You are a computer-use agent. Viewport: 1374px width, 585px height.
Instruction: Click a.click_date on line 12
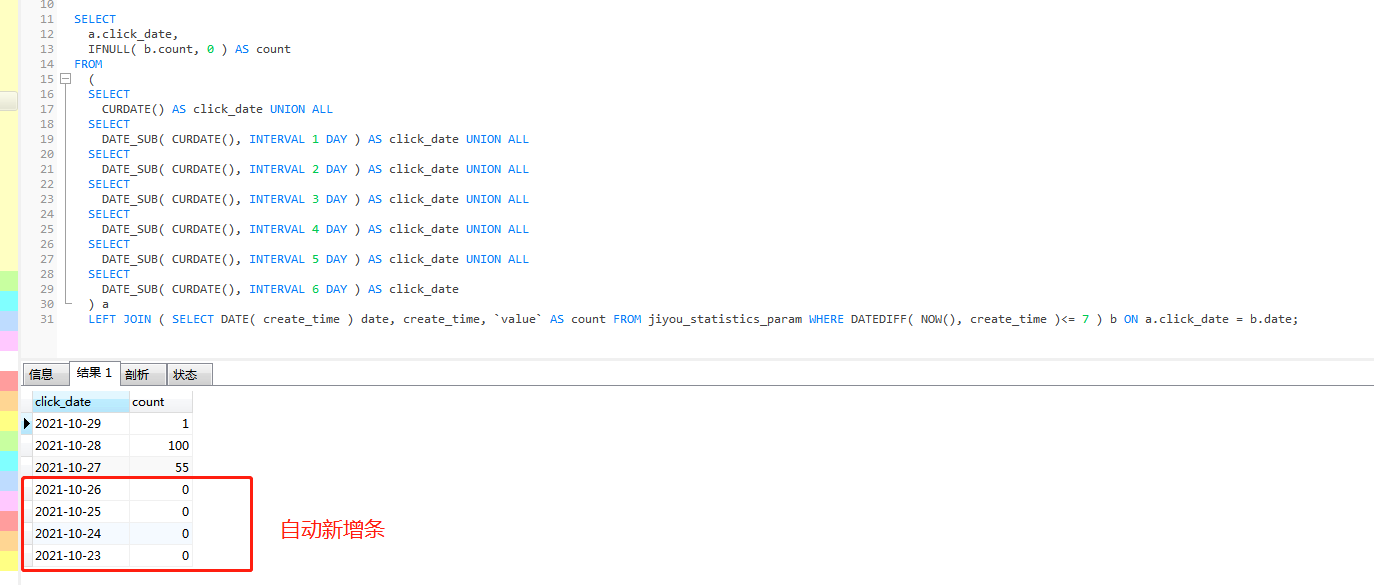(133, 34)
